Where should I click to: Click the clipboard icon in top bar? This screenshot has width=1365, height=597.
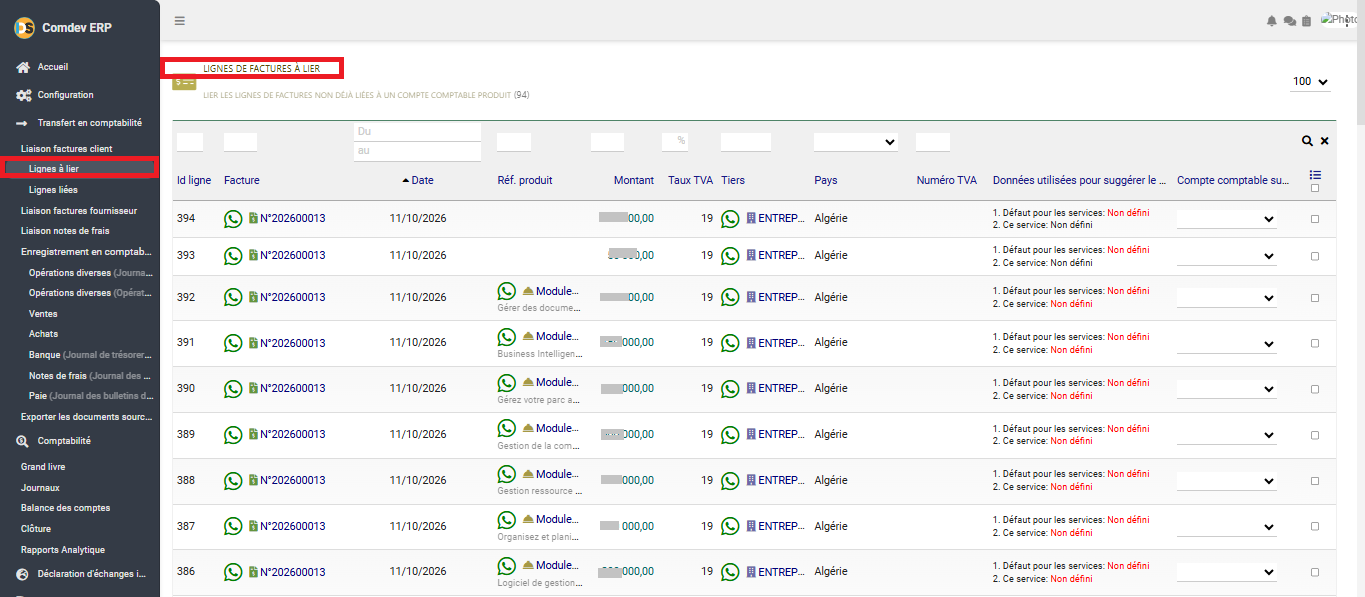(1306, 21)
